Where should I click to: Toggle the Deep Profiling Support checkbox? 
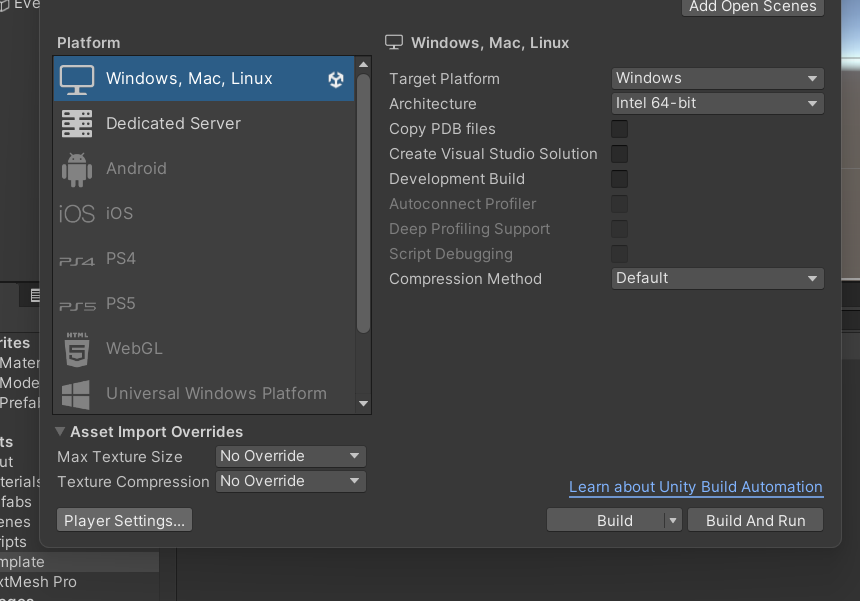tap(619, 229)
